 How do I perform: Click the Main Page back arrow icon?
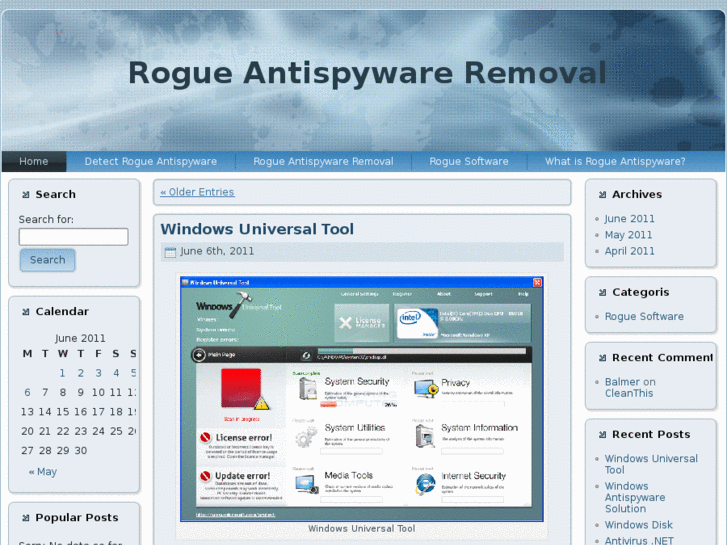198,355
